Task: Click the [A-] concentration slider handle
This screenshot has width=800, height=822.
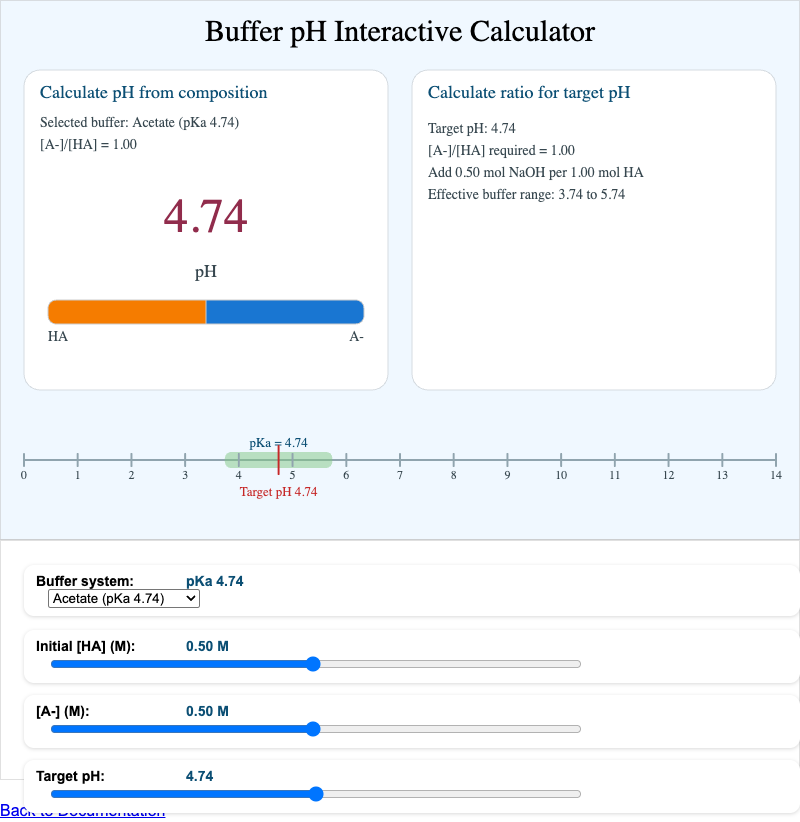Action: [314, 728]
